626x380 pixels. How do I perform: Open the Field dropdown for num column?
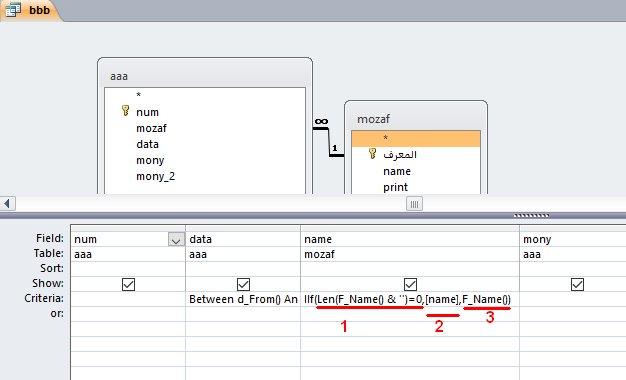click(x=176, y=239)
